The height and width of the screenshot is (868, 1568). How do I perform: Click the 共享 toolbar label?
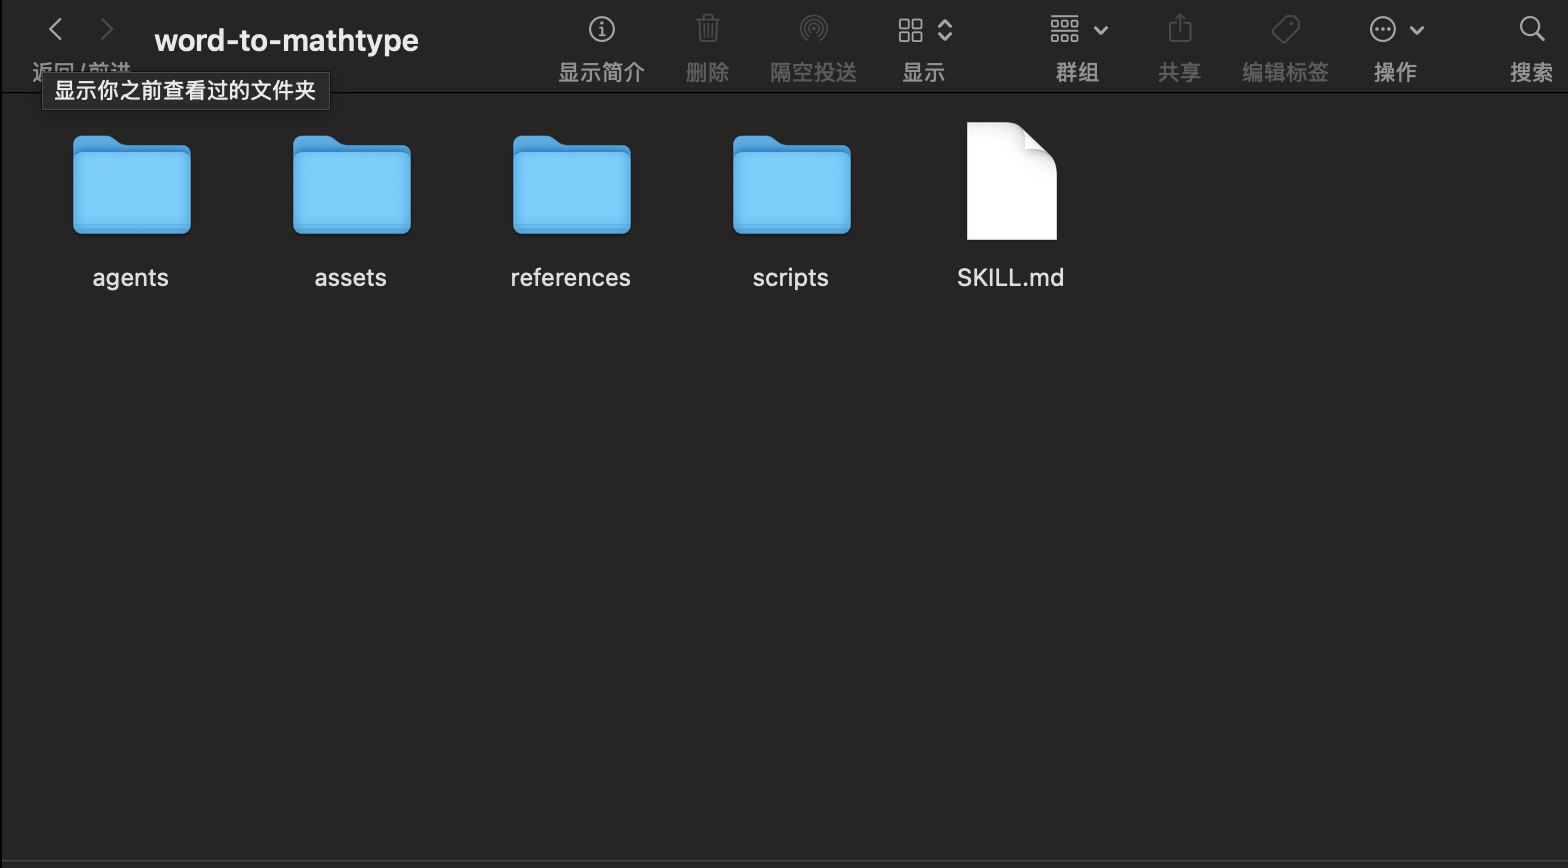click(x=1180, y=72)
